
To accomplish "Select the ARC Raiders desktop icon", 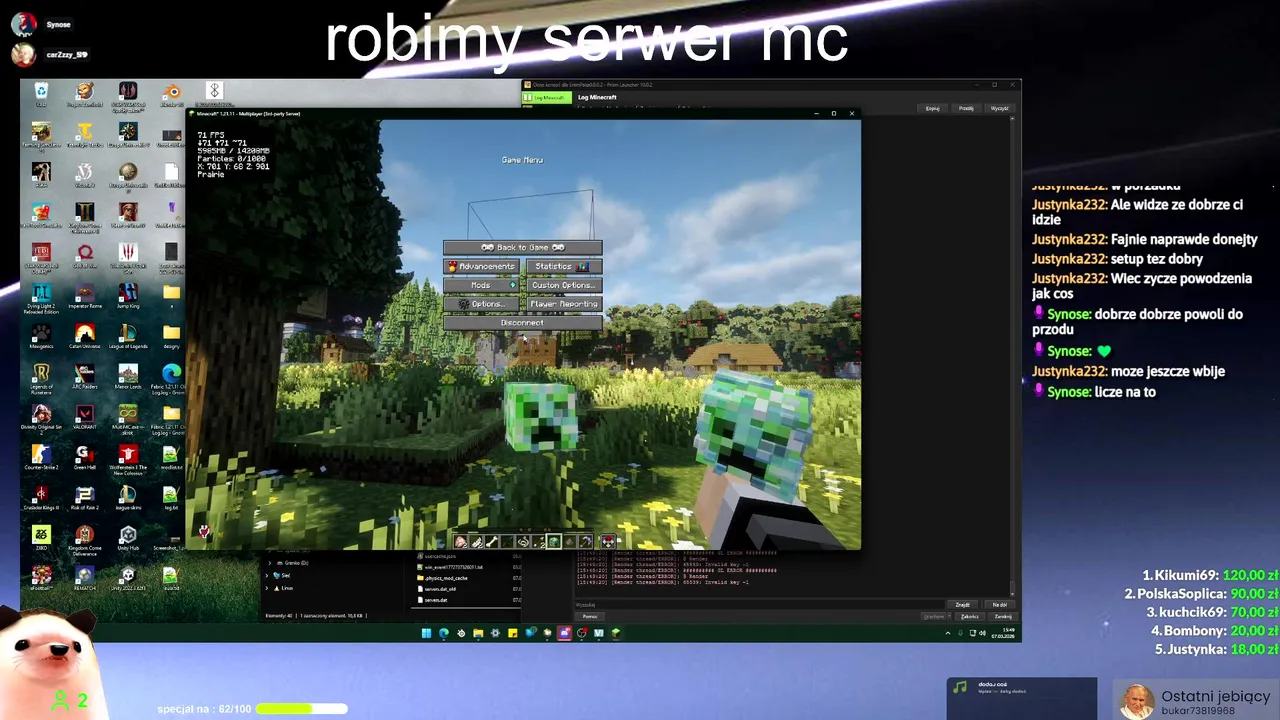I will coord(84,377).
